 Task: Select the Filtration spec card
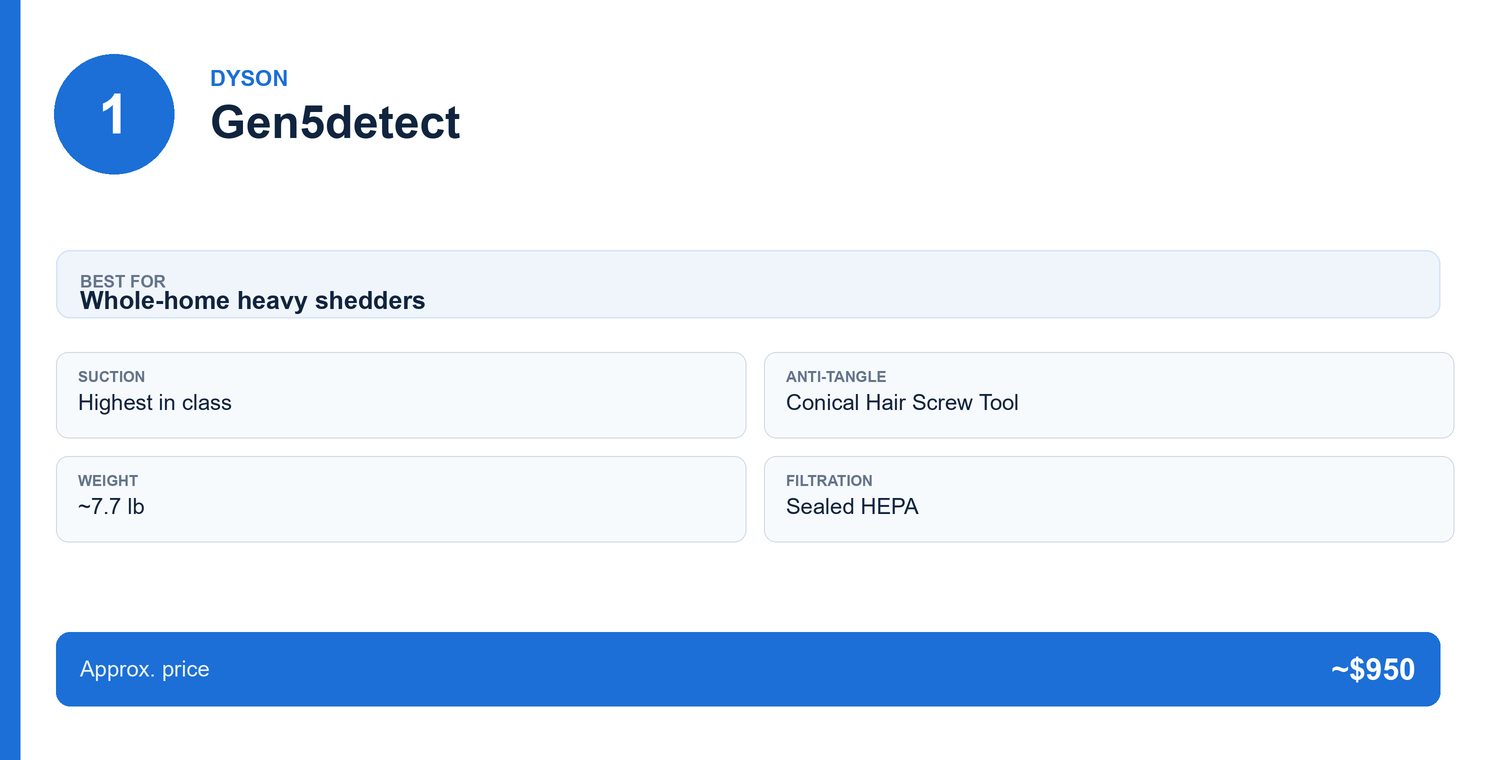1109,499
